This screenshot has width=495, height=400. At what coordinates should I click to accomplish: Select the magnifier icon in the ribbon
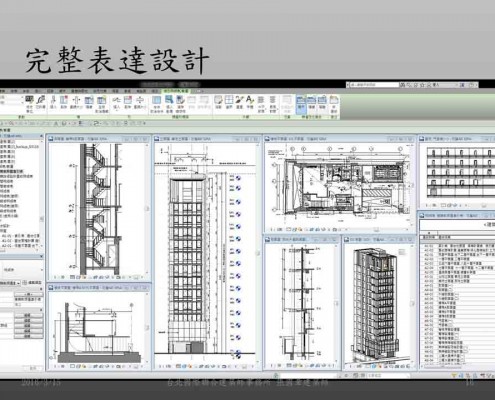tap(169, 100)
